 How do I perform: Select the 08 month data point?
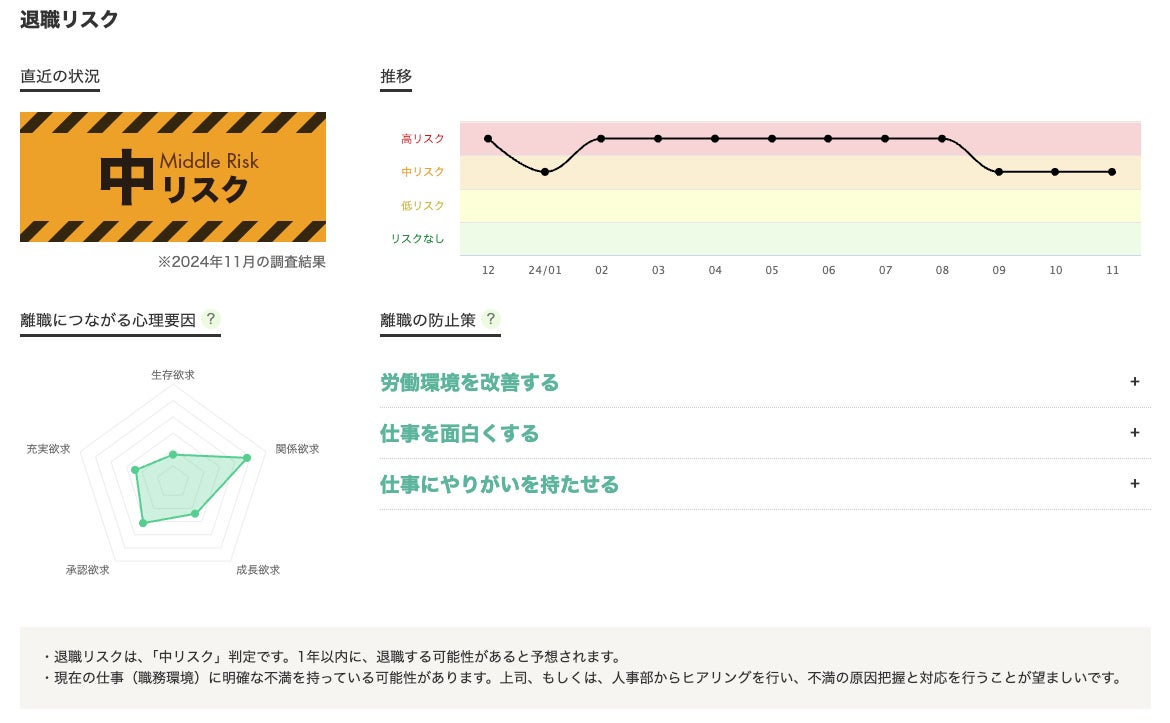click(x=942, y=139)
